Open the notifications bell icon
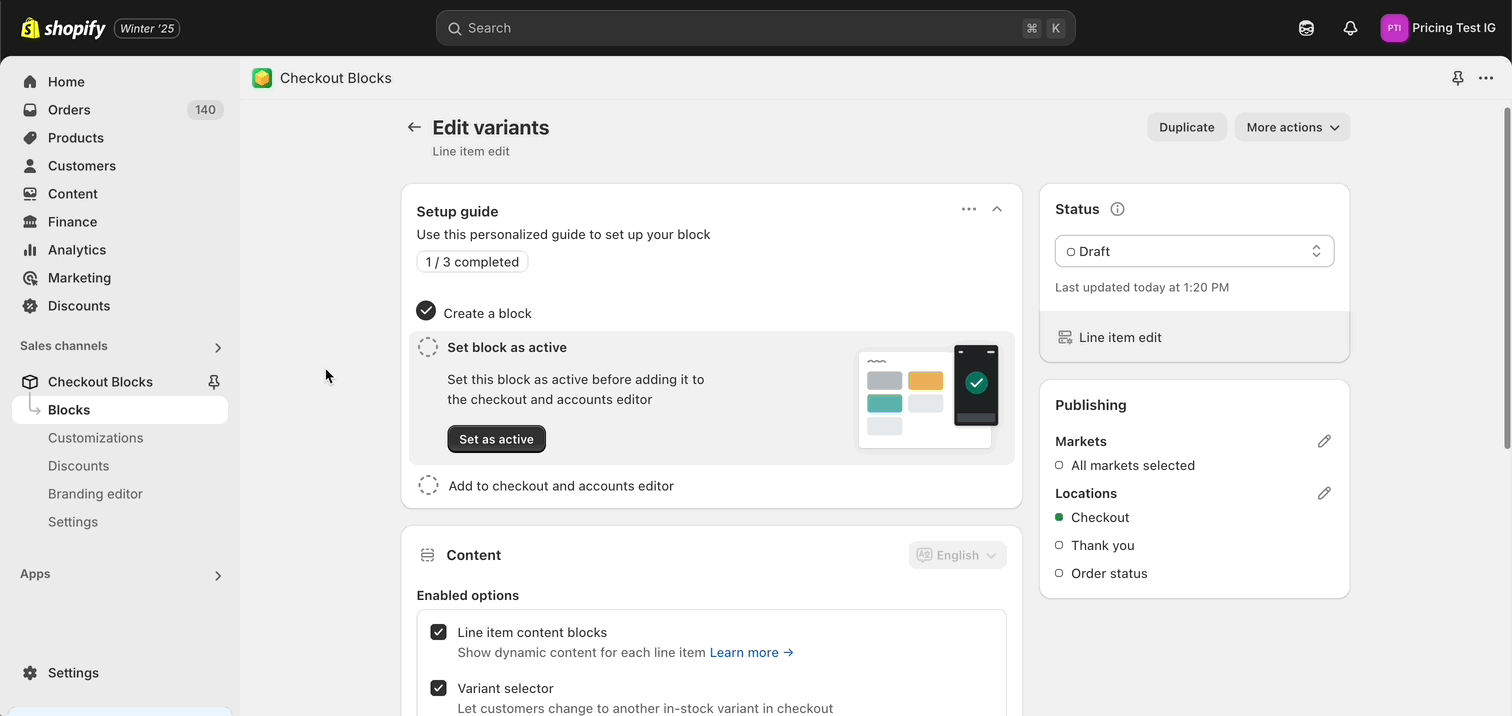The height and width of the screenshot is (716, 1512). tap(1350, 28)
